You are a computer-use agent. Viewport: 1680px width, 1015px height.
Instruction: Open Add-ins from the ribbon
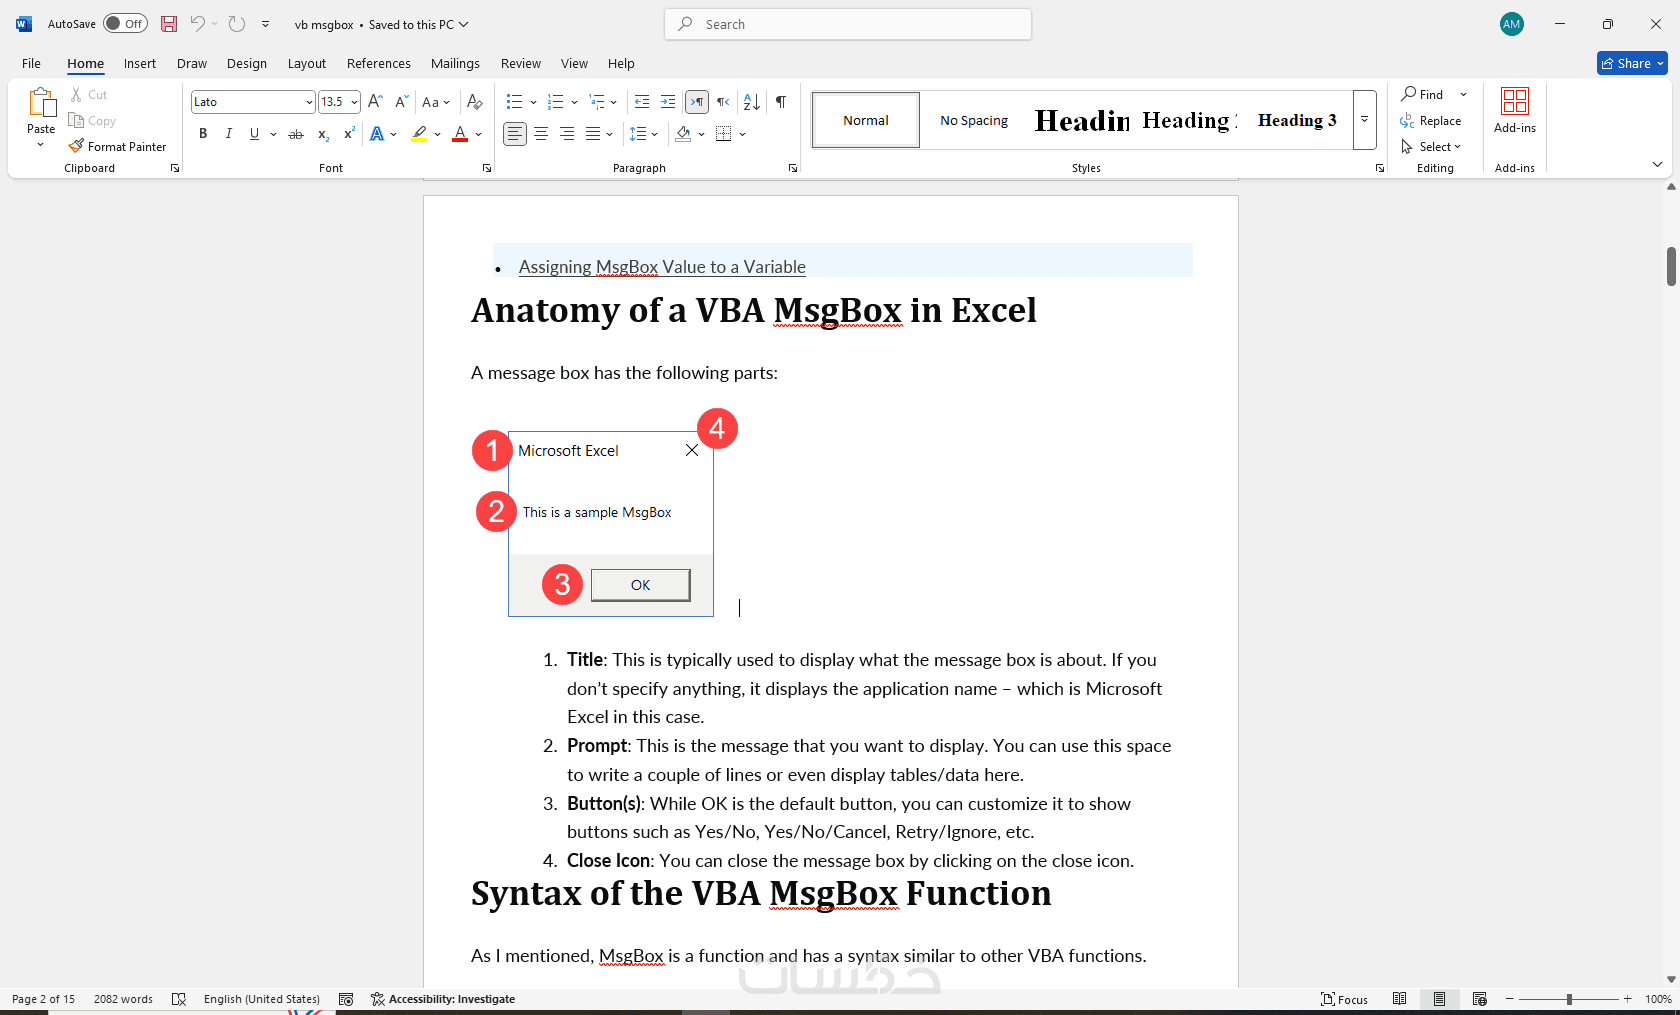pos(1515,110)
